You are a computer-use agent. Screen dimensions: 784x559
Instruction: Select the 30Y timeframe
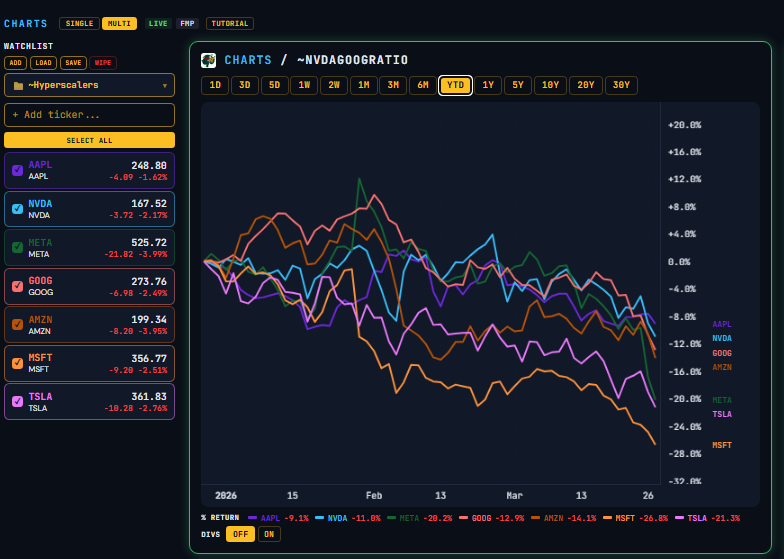pos(621,85)
